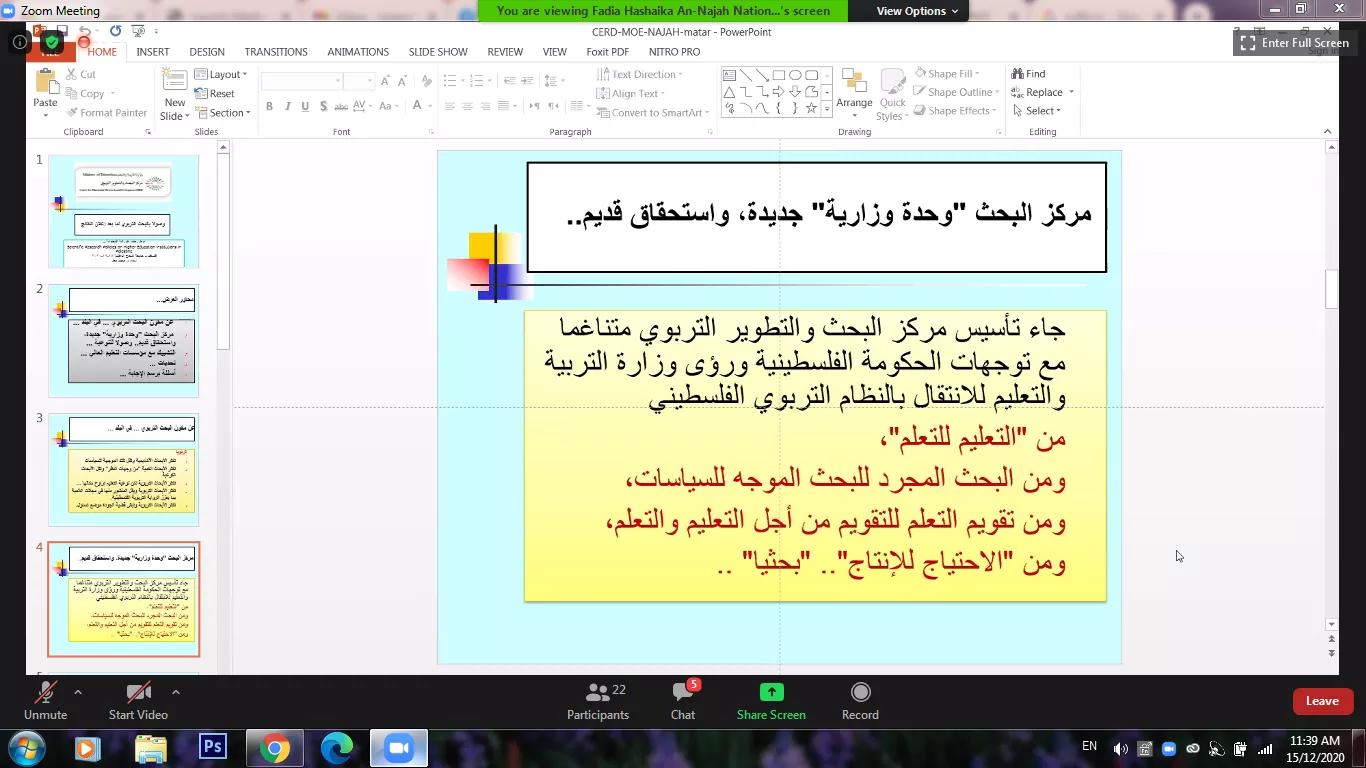This screenshot has height=768, width=1366.
Task: Switch to the DESIGN ribbon tab
Action: [207, 52]
